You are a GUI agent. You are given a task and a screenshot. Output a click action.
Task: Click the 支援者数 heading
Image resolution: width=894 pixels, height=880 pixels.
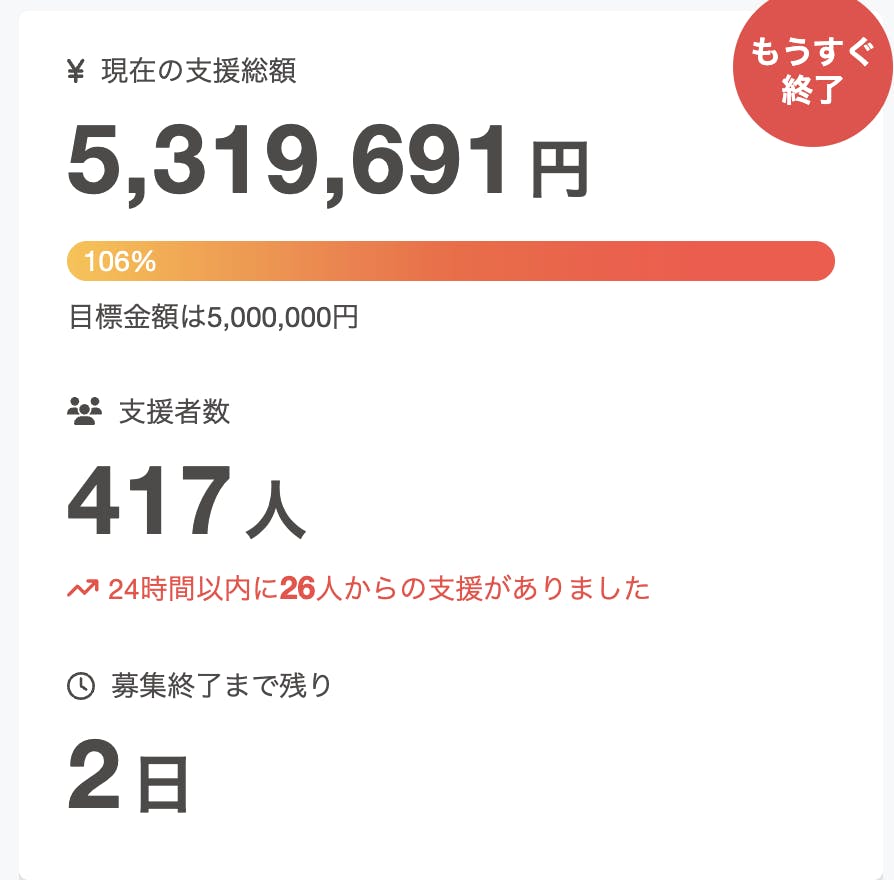point(175,411)
